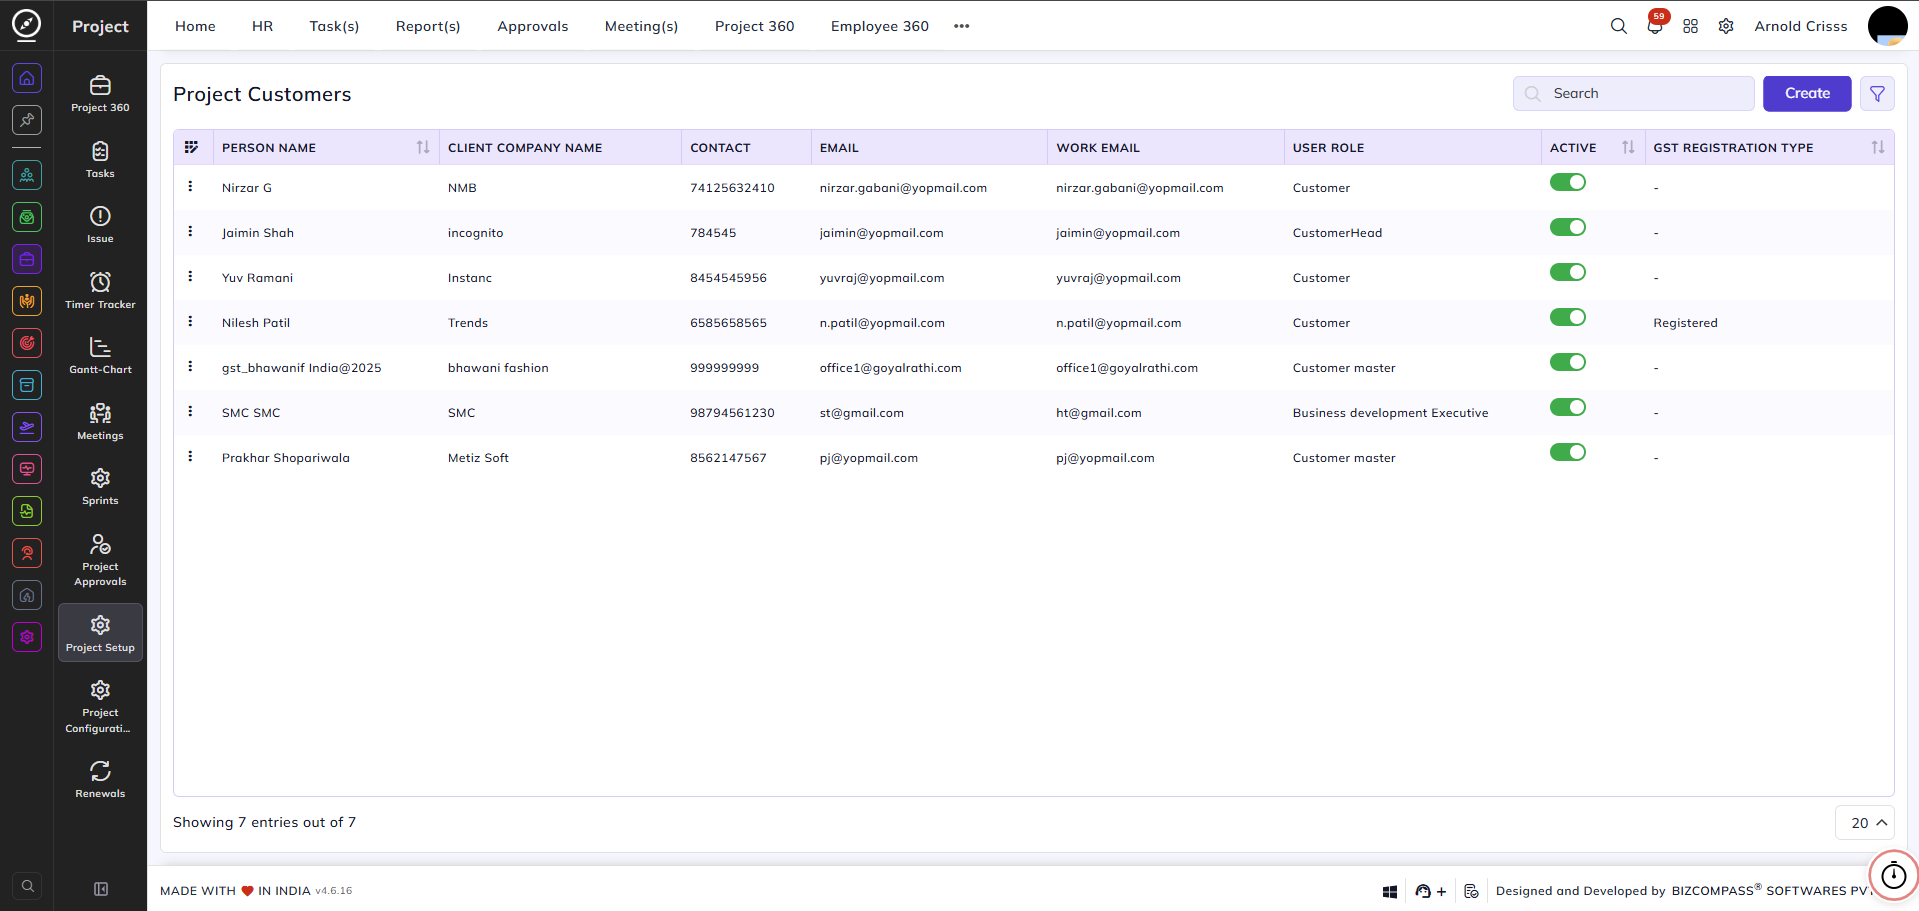The image size is (1919, 911).
Task: Click the Project module title
Action: tap(100, 26)
